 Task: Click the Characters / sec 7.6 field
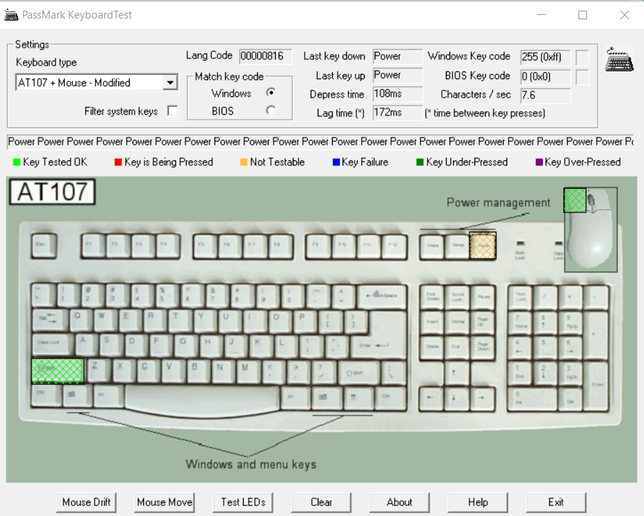[x=545, y=95]
